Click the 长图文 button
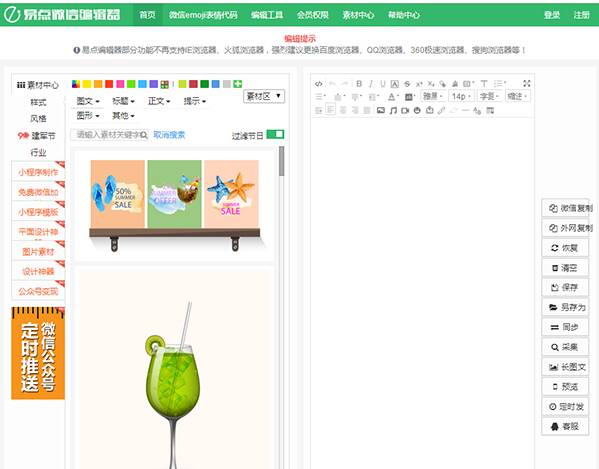Image resolution: width=599 pixels, height=469 pixels. point(565,367)
